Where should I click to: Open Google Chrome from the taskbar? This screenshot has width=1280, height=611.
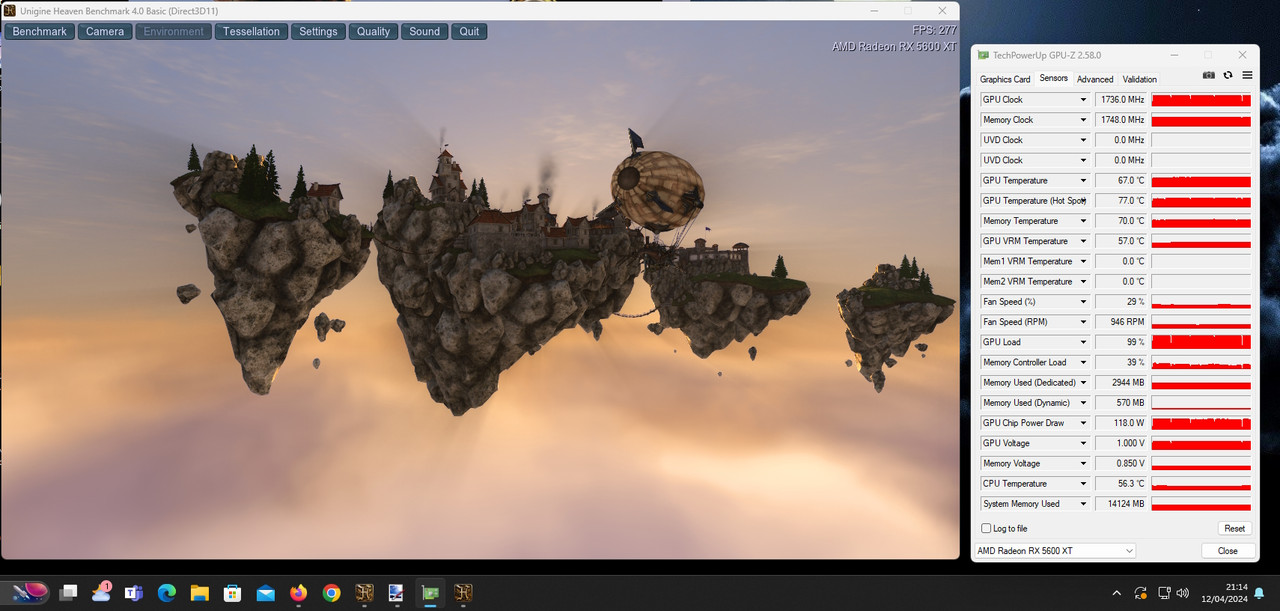coord(331,593)
